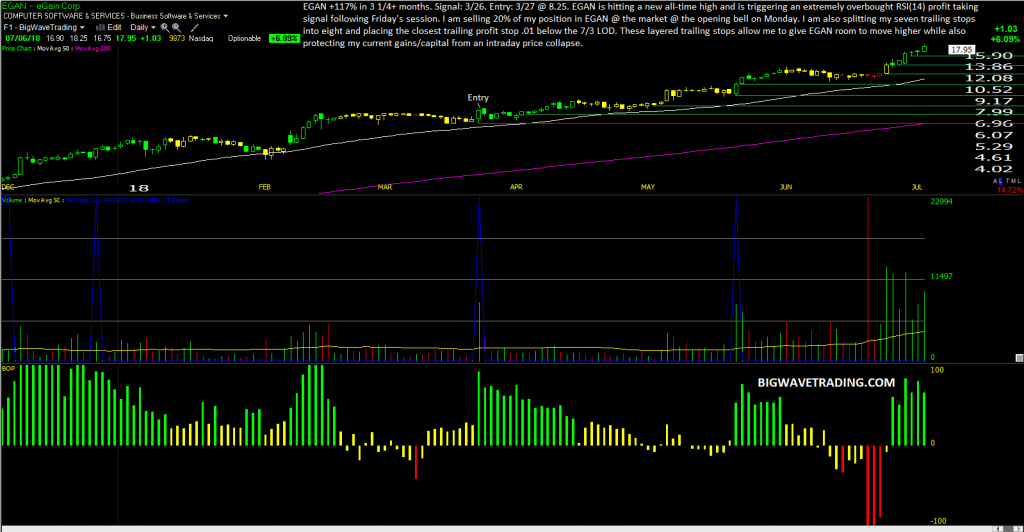This screenshot has width=1024, height=532.
Task: Click the 4.02 price axis label
Action: (993, 169)
